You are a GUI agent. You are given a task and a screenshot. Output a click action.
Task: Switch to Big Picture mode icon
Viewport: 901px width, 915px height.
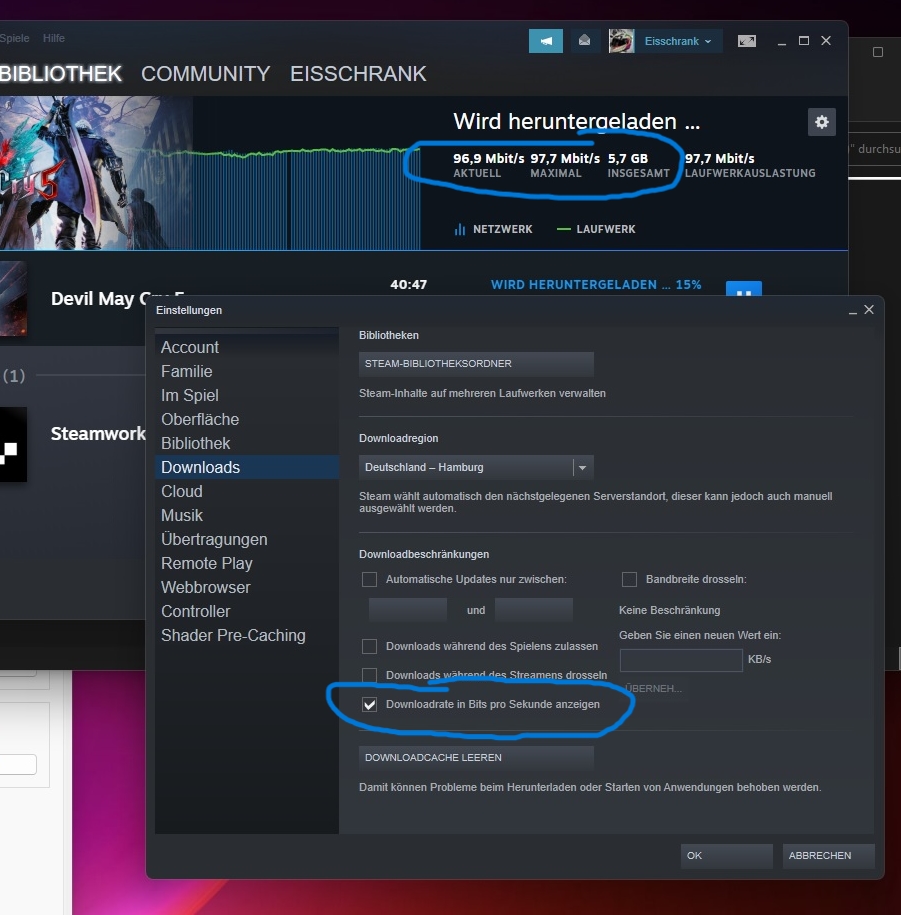(747, 41)
